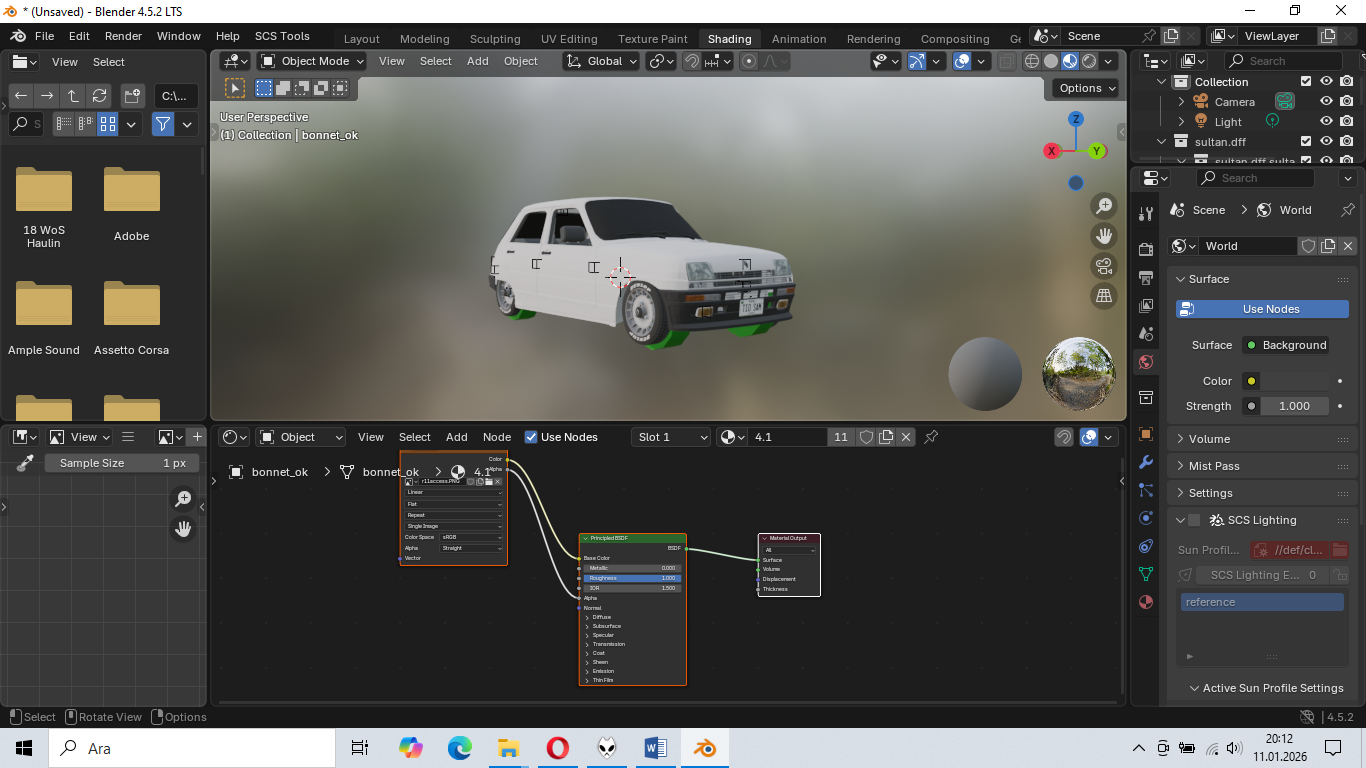Image resolution: width=1366 pixels, height=768 pixels.
Task: Hide the Camera object in the outliner
Action: point(1326,102)
